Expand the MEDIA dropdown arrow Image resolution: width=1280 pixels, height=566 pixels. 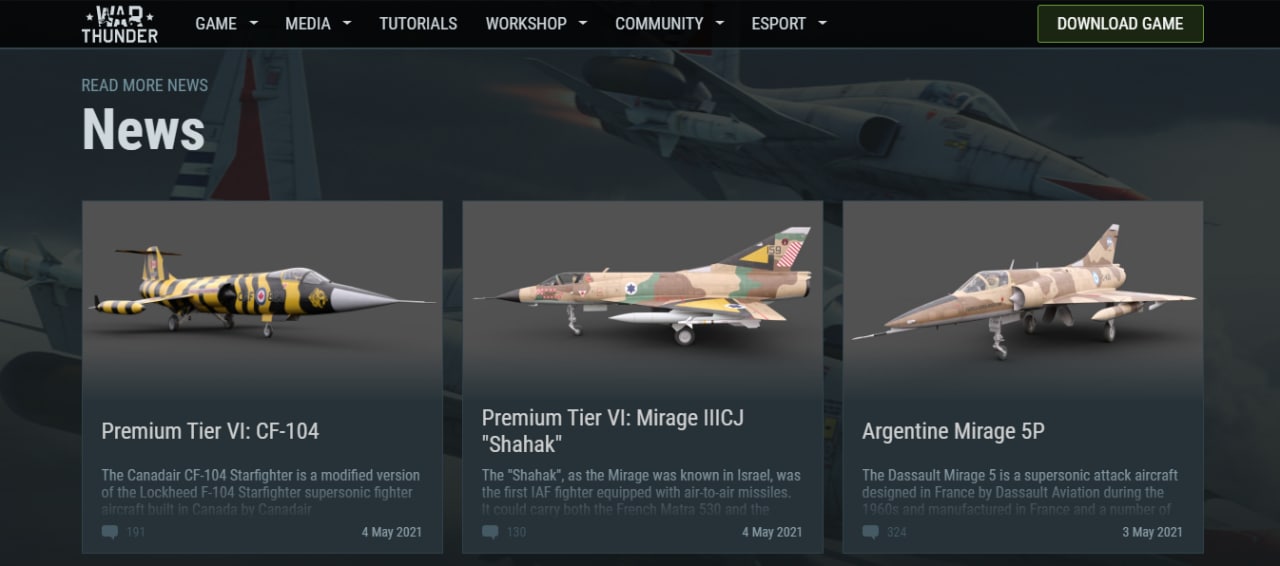[x=347, y=23]
